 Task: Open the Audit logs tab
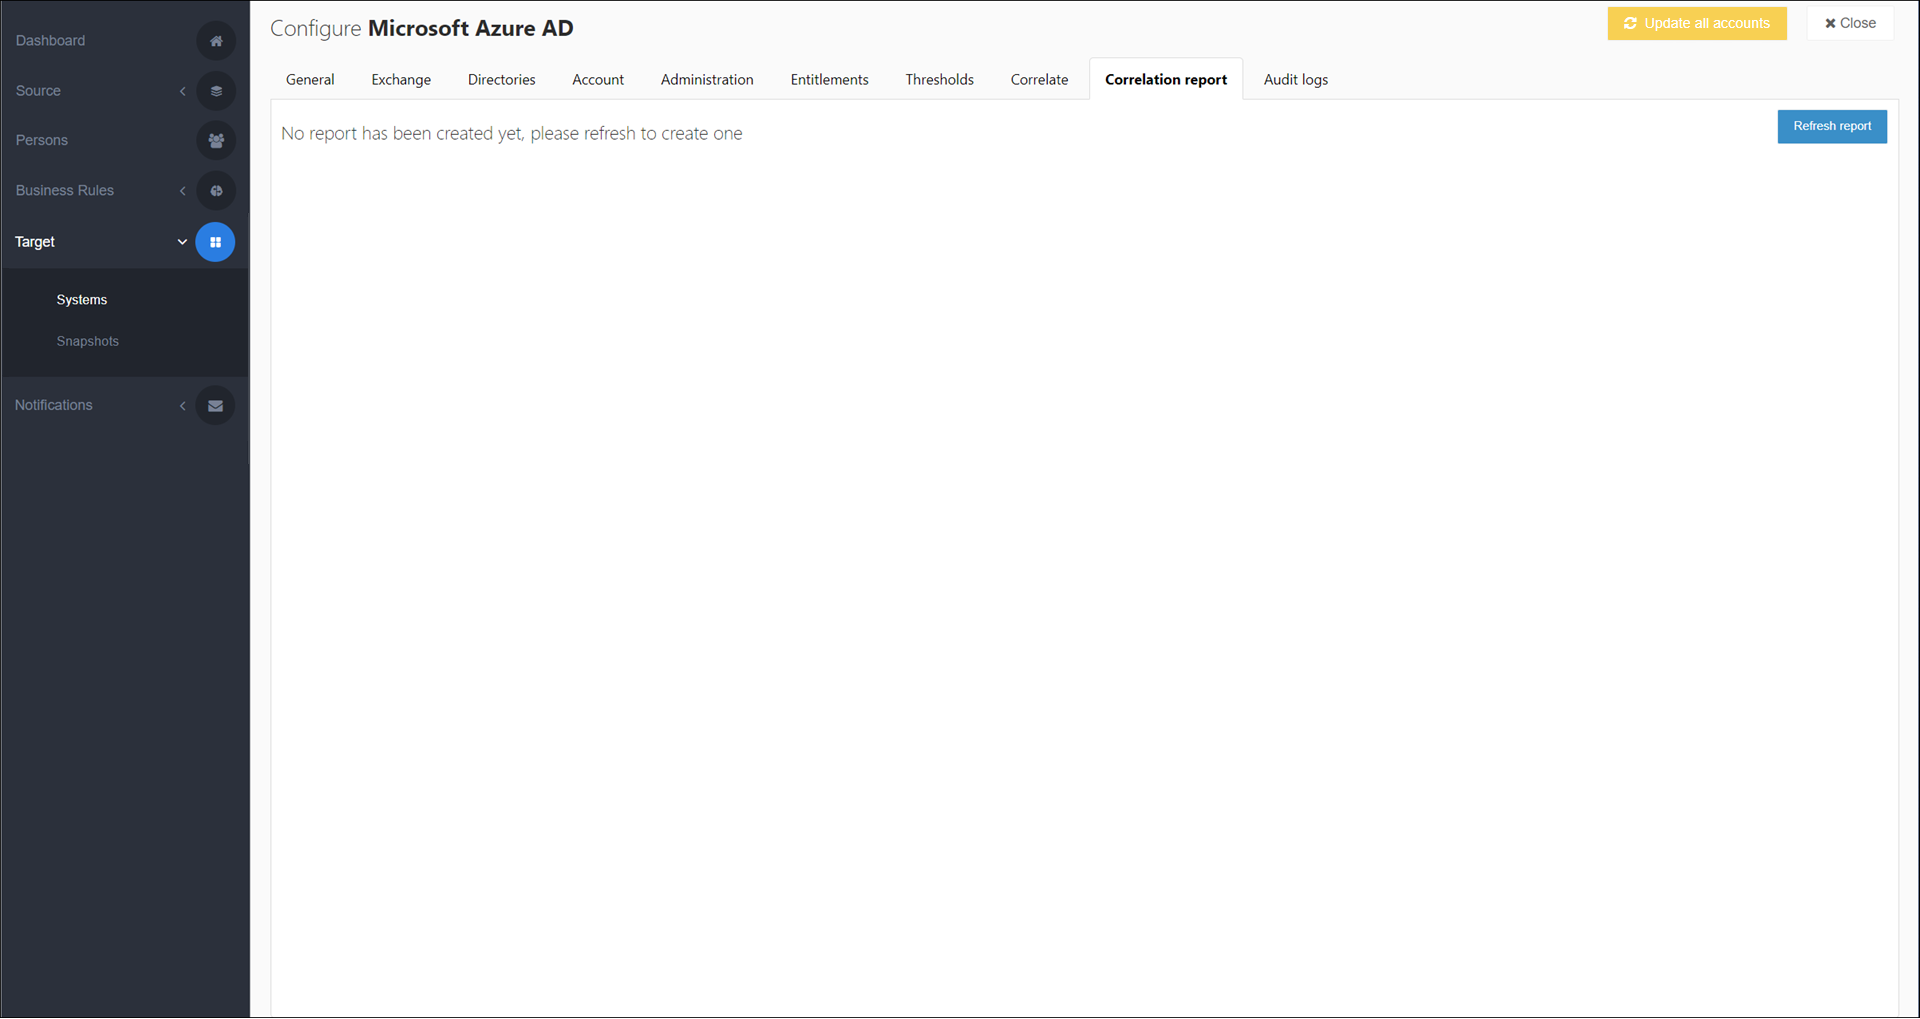pos(1296,80)
